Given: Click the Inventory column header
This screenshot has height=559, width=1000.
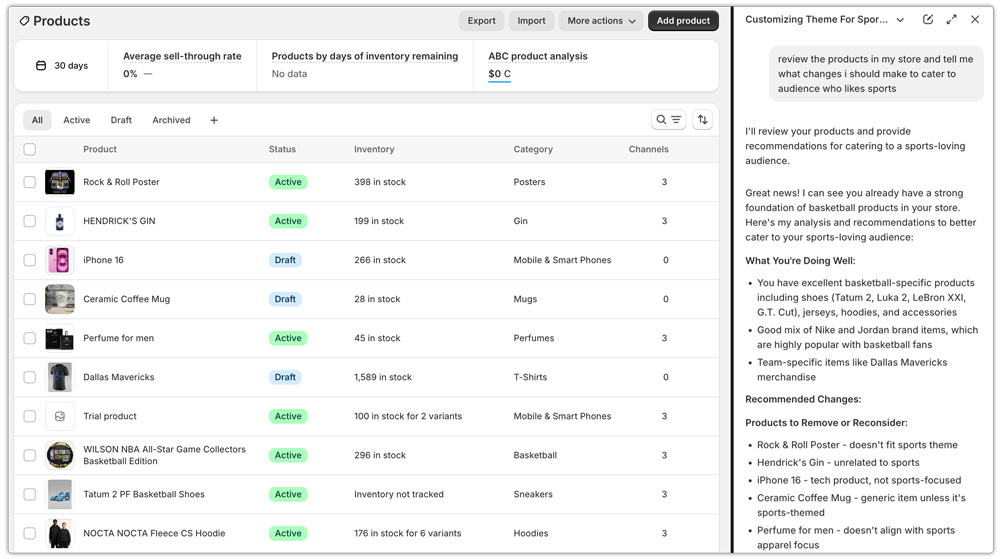Looking at the screenshot, I should coord(374,149).
